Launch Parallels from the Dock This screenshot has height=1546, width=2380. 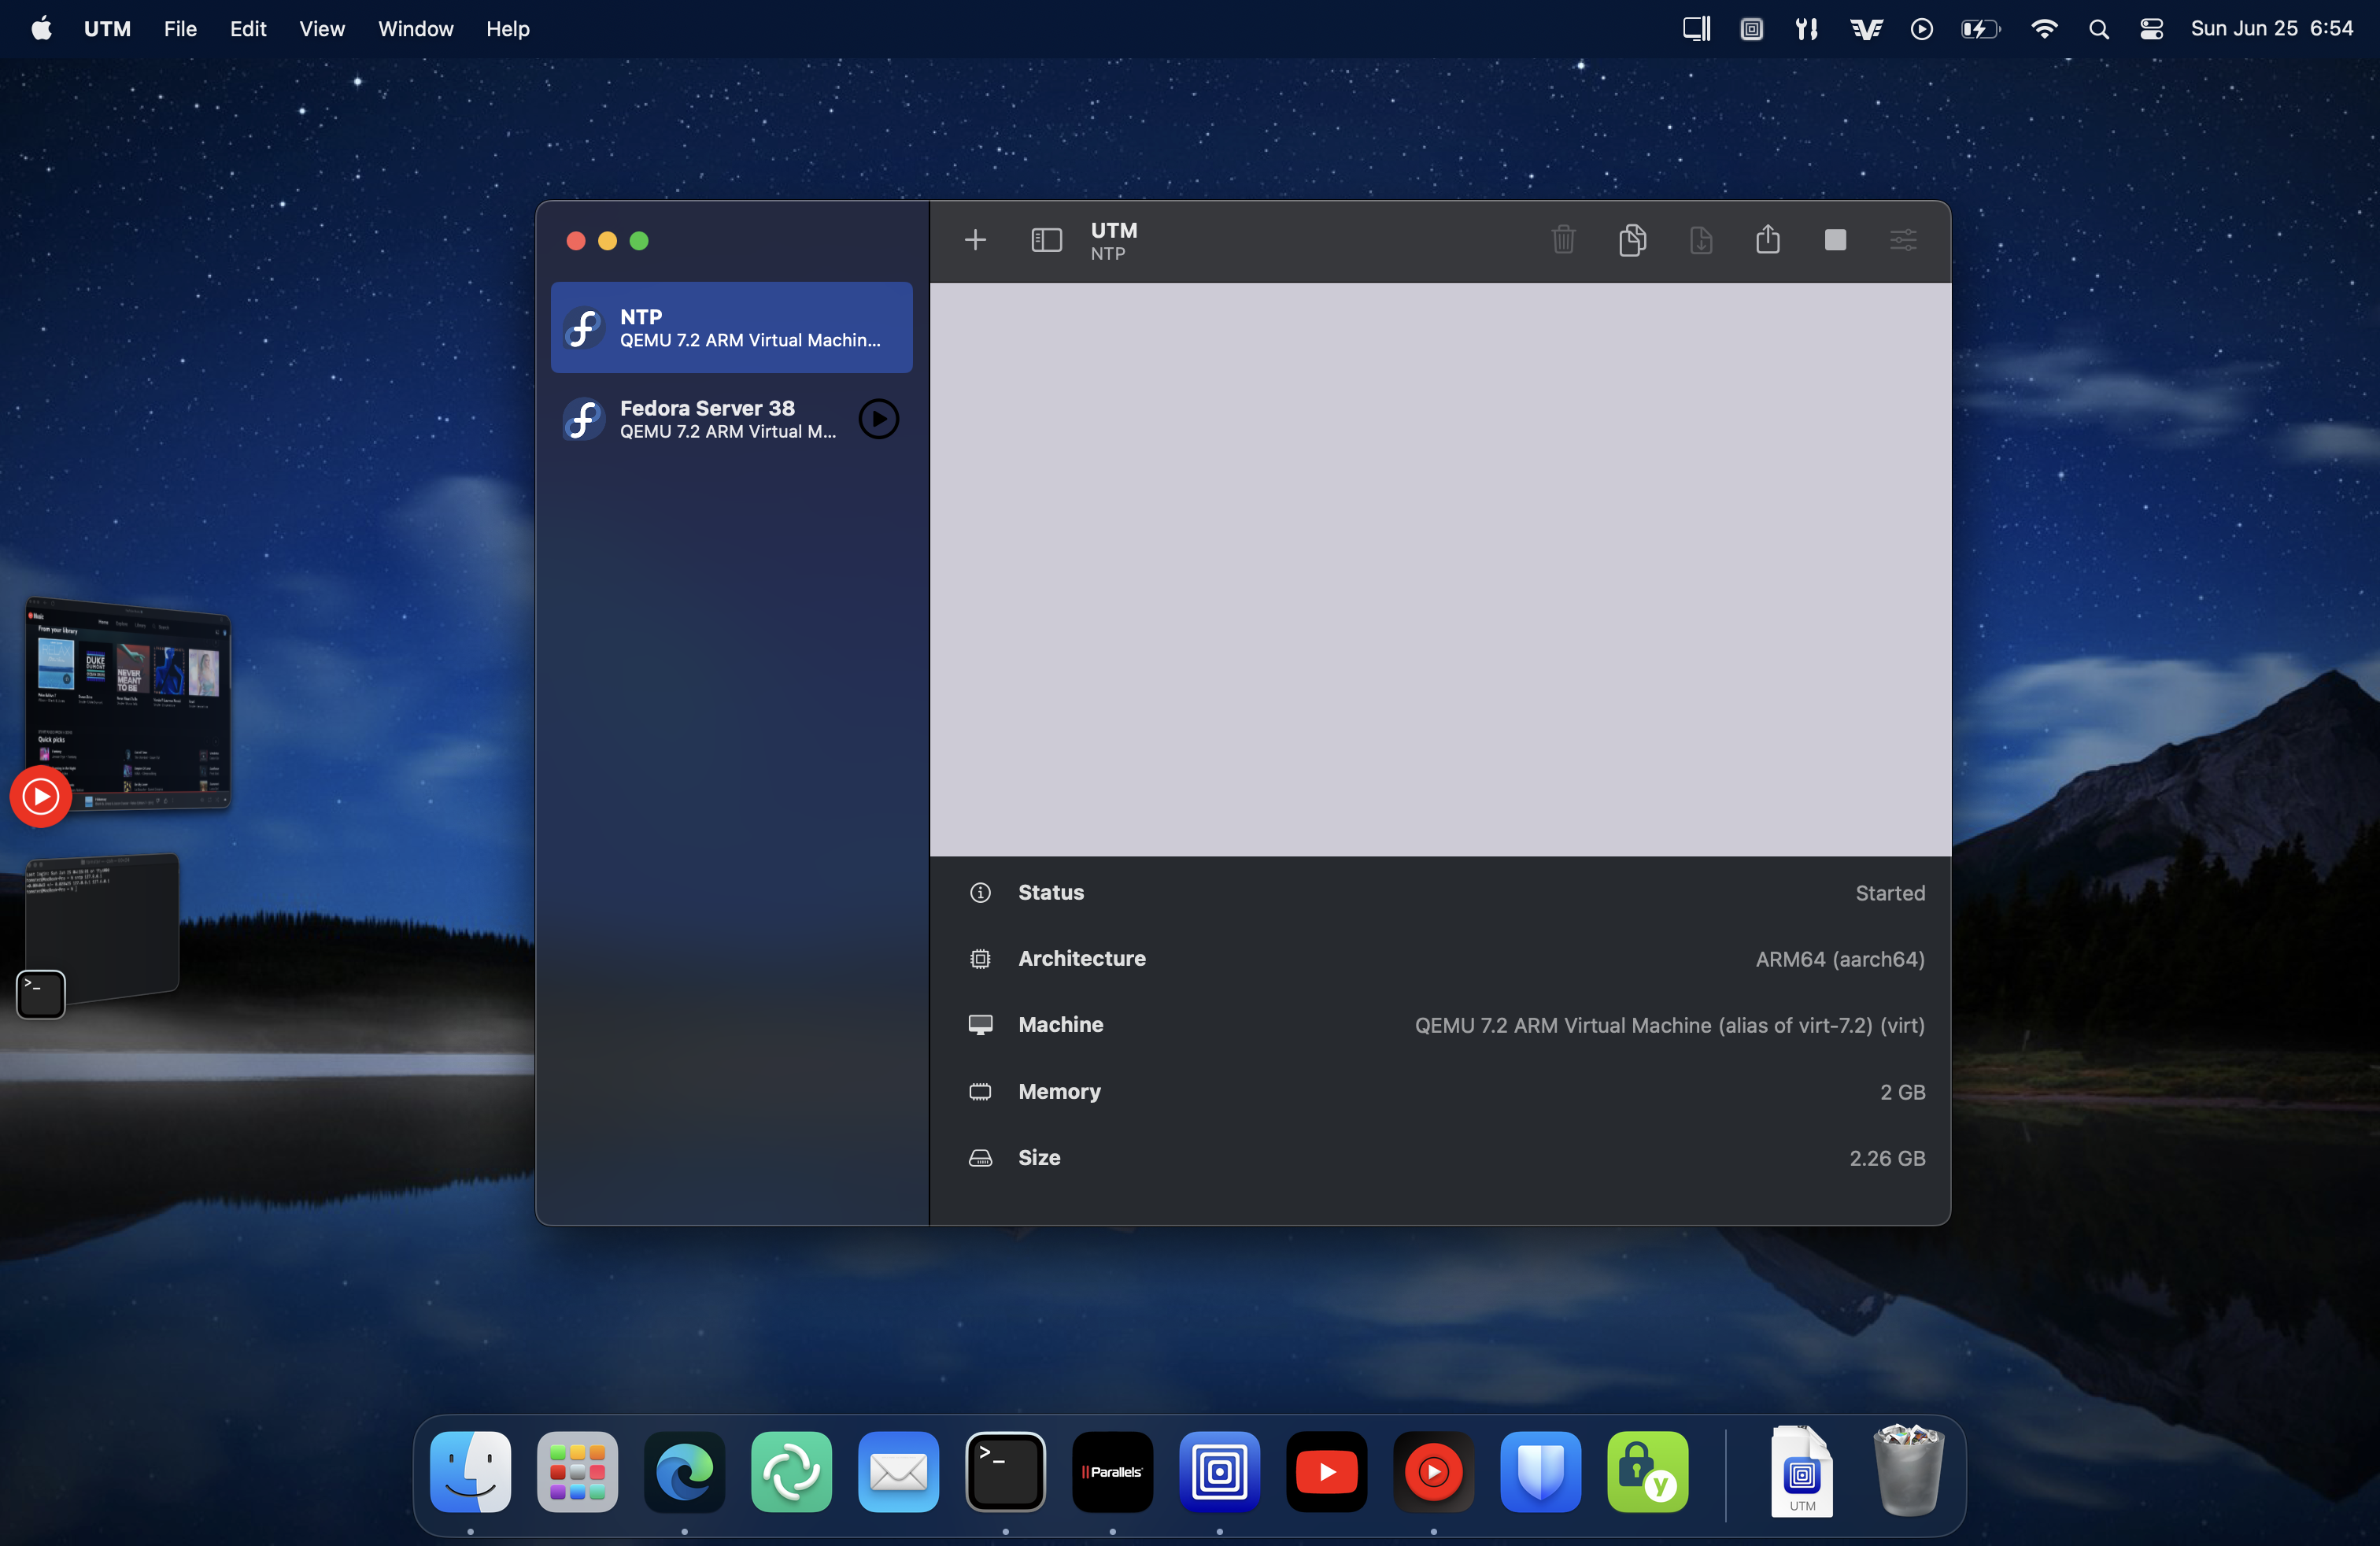coord(1112,1471)
